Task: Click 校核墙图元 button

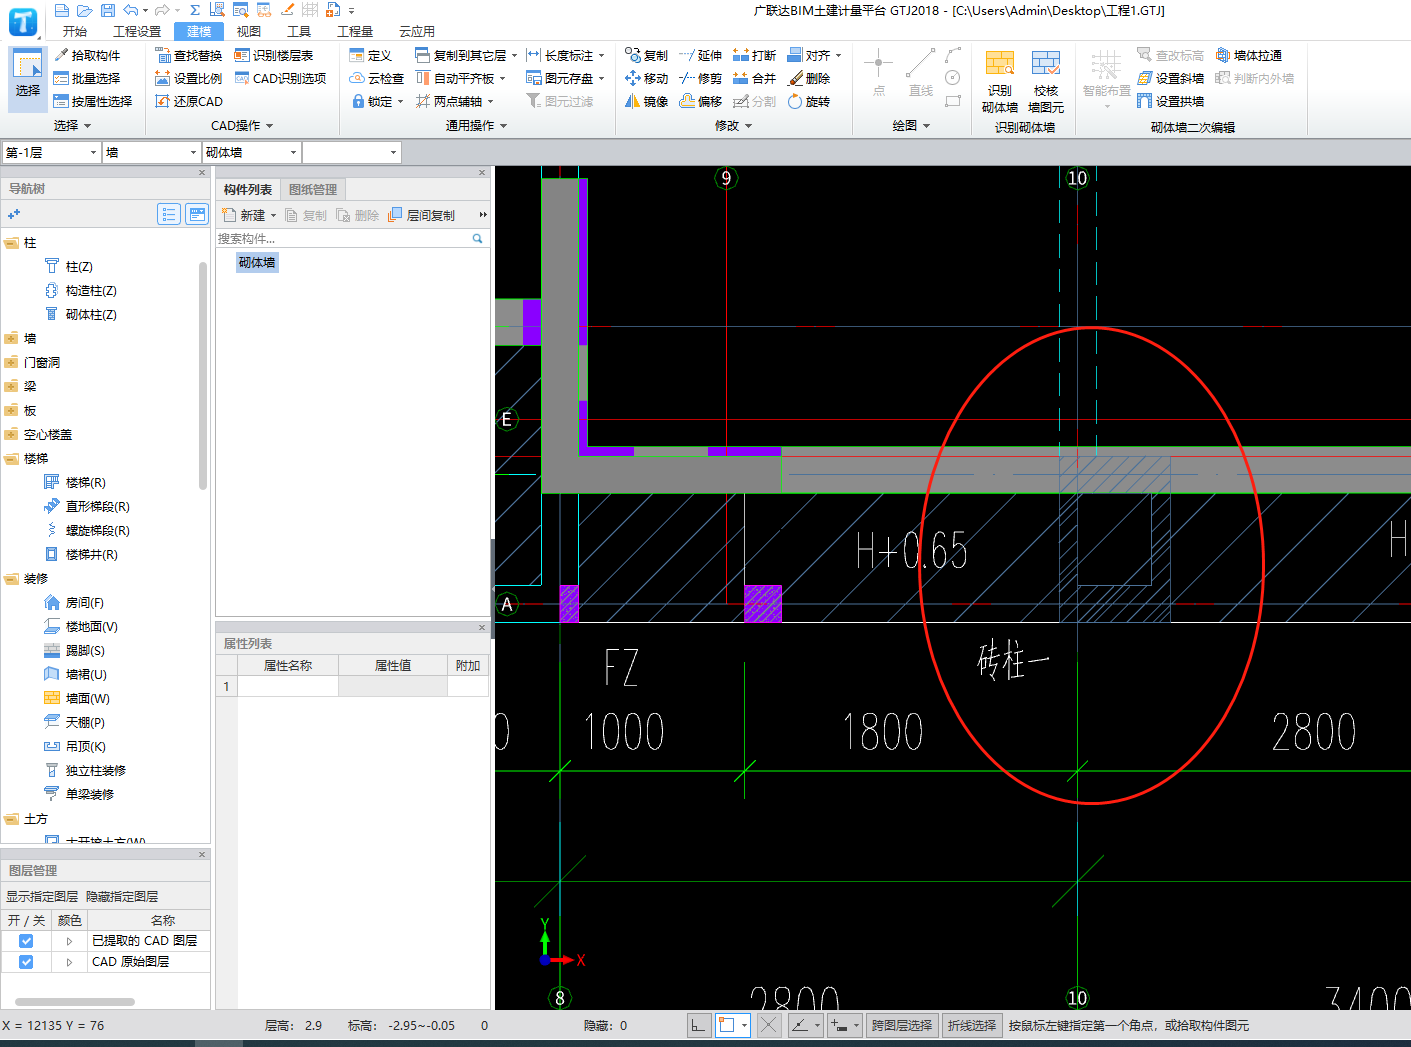Action: 1046,82
